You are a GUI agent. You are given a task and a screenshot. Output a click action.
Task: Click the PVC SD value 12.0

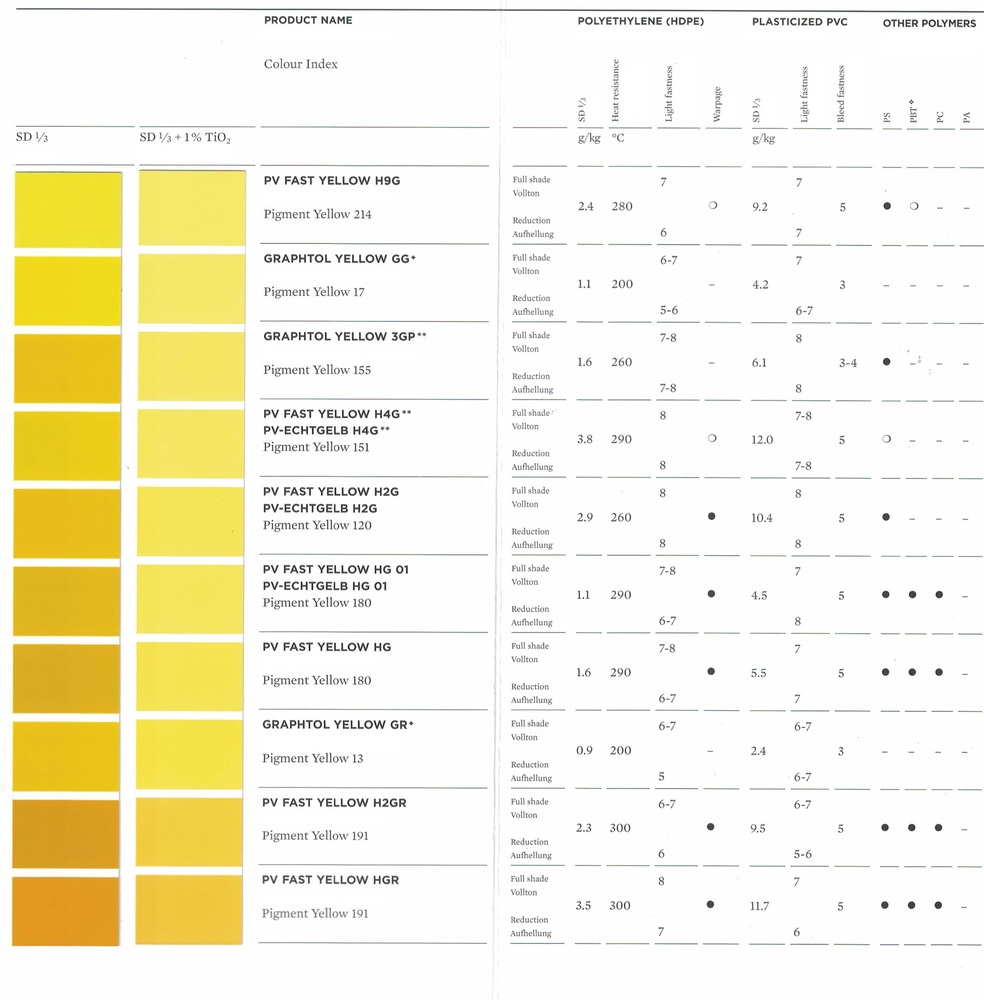coord(762,440)
